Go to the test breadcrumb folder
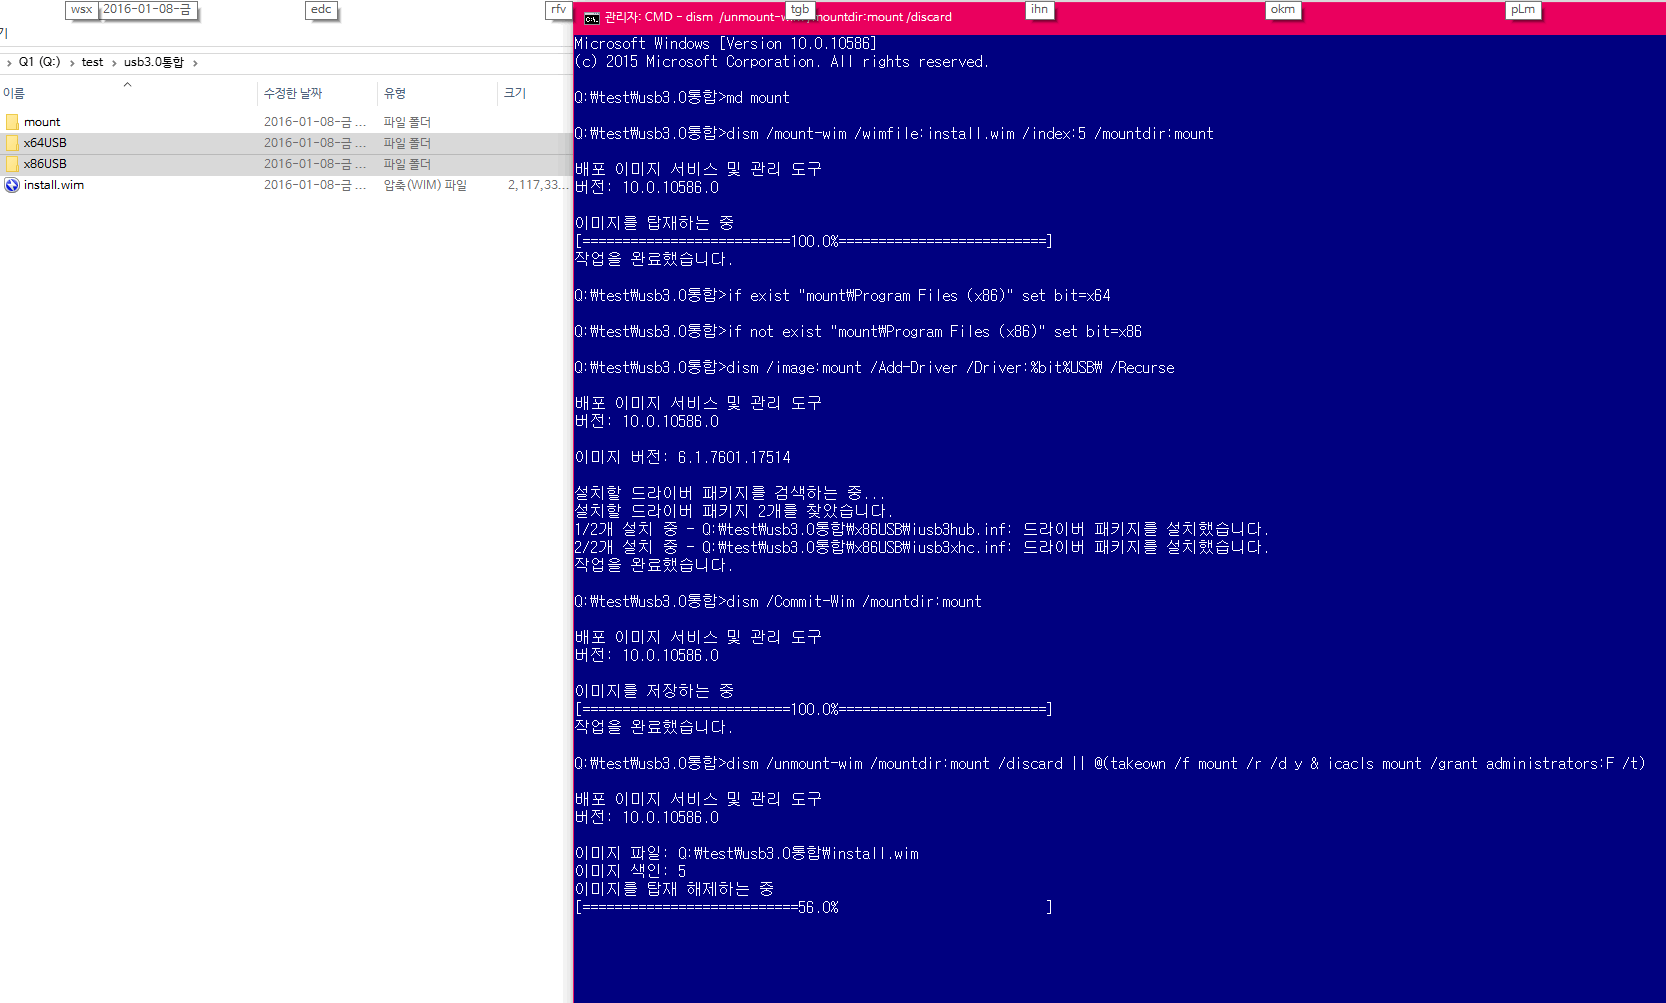The image size is (1666, 1003). coord(92,62)
